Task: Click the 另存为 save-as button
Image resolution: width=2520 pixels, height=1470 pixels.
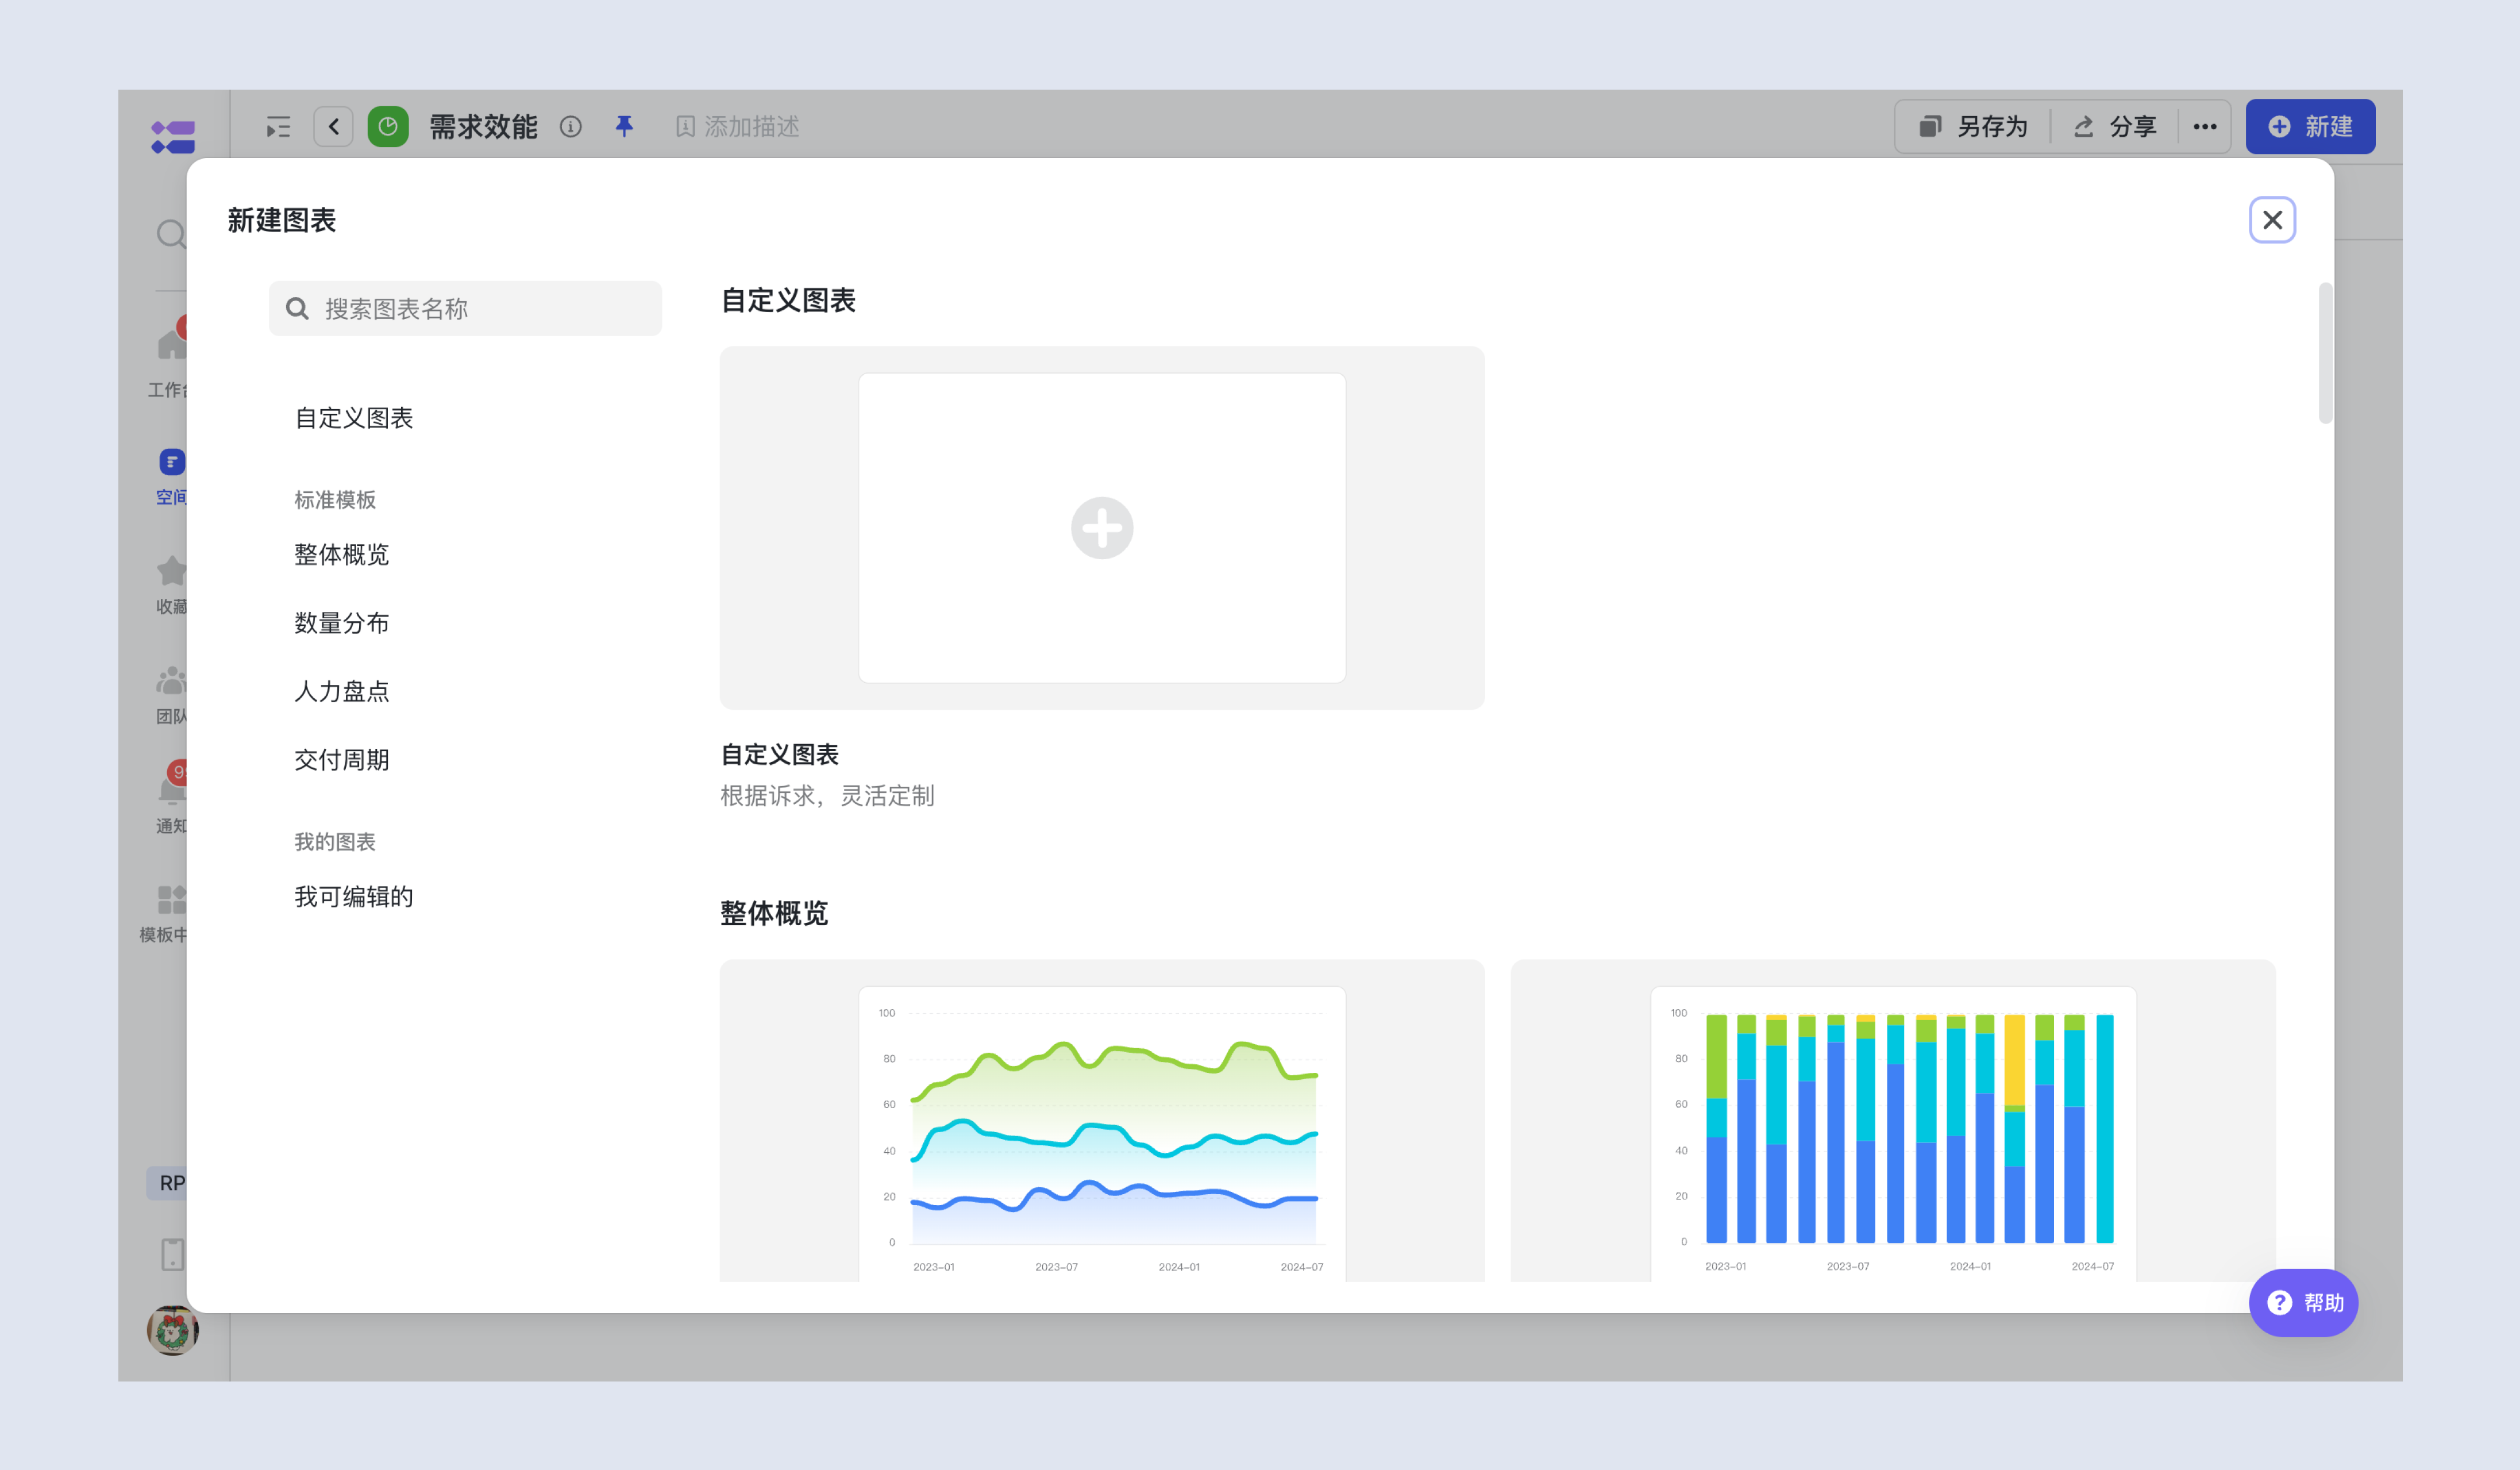Action: pos(1973,127)
